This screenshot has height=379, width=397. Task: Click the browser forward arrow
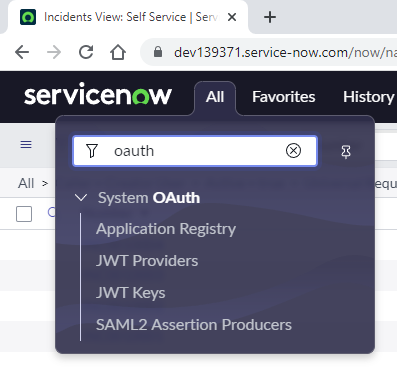[x=54, y=52]
